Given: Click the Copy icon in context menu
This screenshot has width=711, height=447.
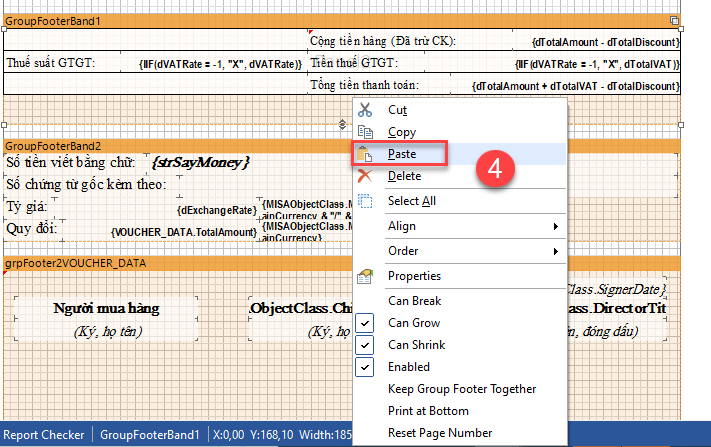Looking at the screenshot, I should [x=365, y=132].
